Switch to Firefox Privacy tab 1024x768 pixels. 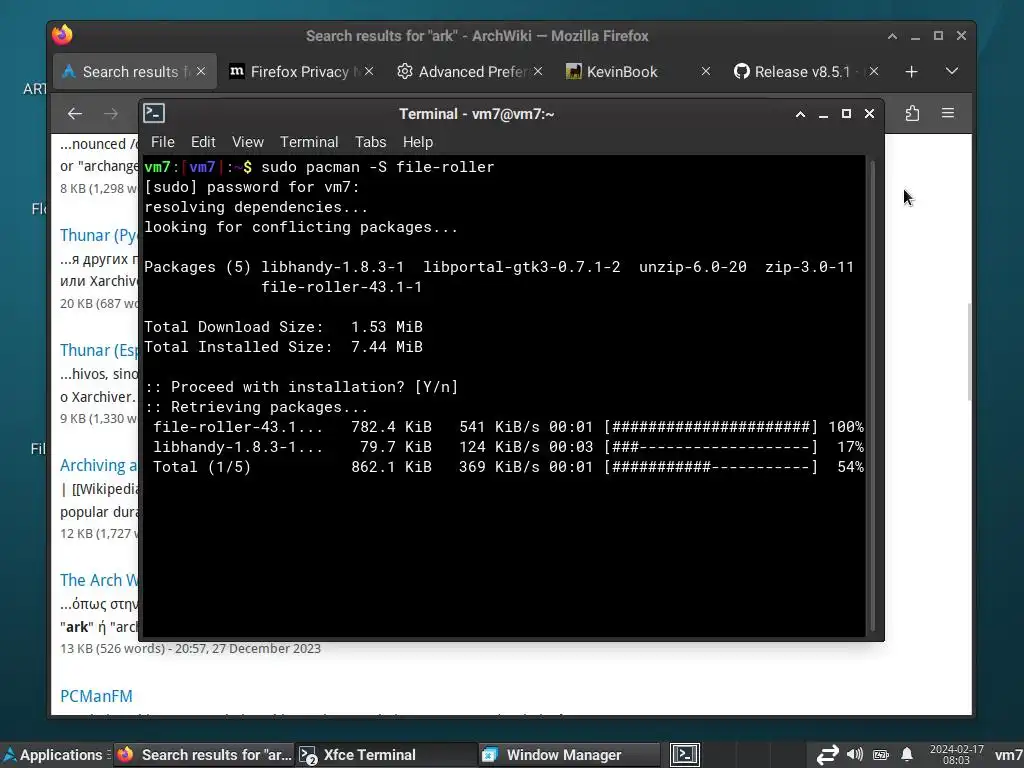(x=301, y=72)
